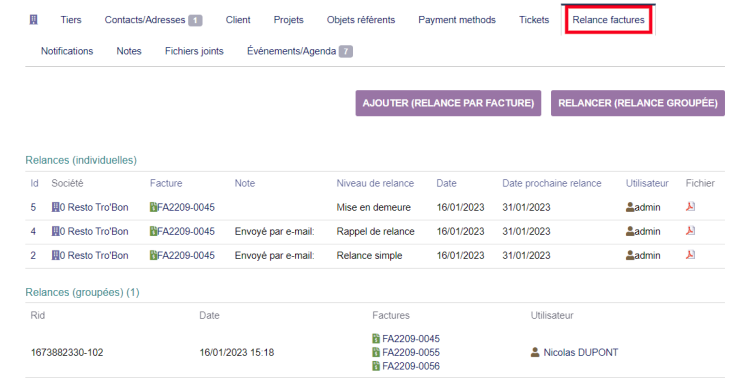Open the Notes tab
The image size is (749, 390).
pos(129,51)
